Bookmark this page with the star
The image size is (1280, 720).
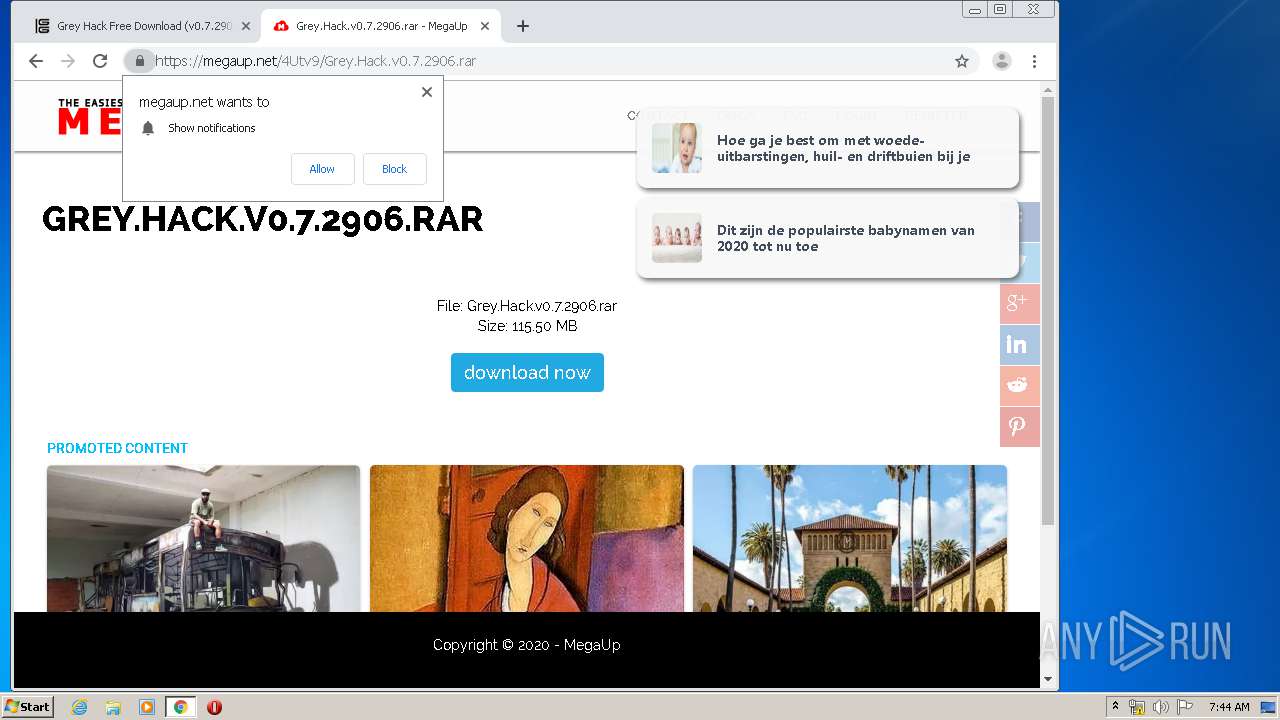coord(962,61)
